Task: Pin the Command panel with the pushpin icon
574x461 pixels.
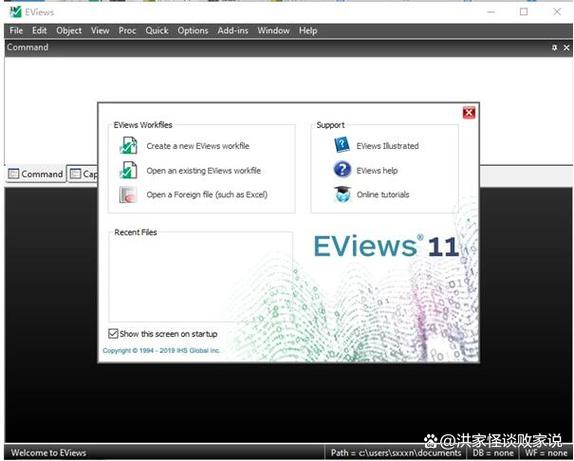Action: tap(555, 48)
